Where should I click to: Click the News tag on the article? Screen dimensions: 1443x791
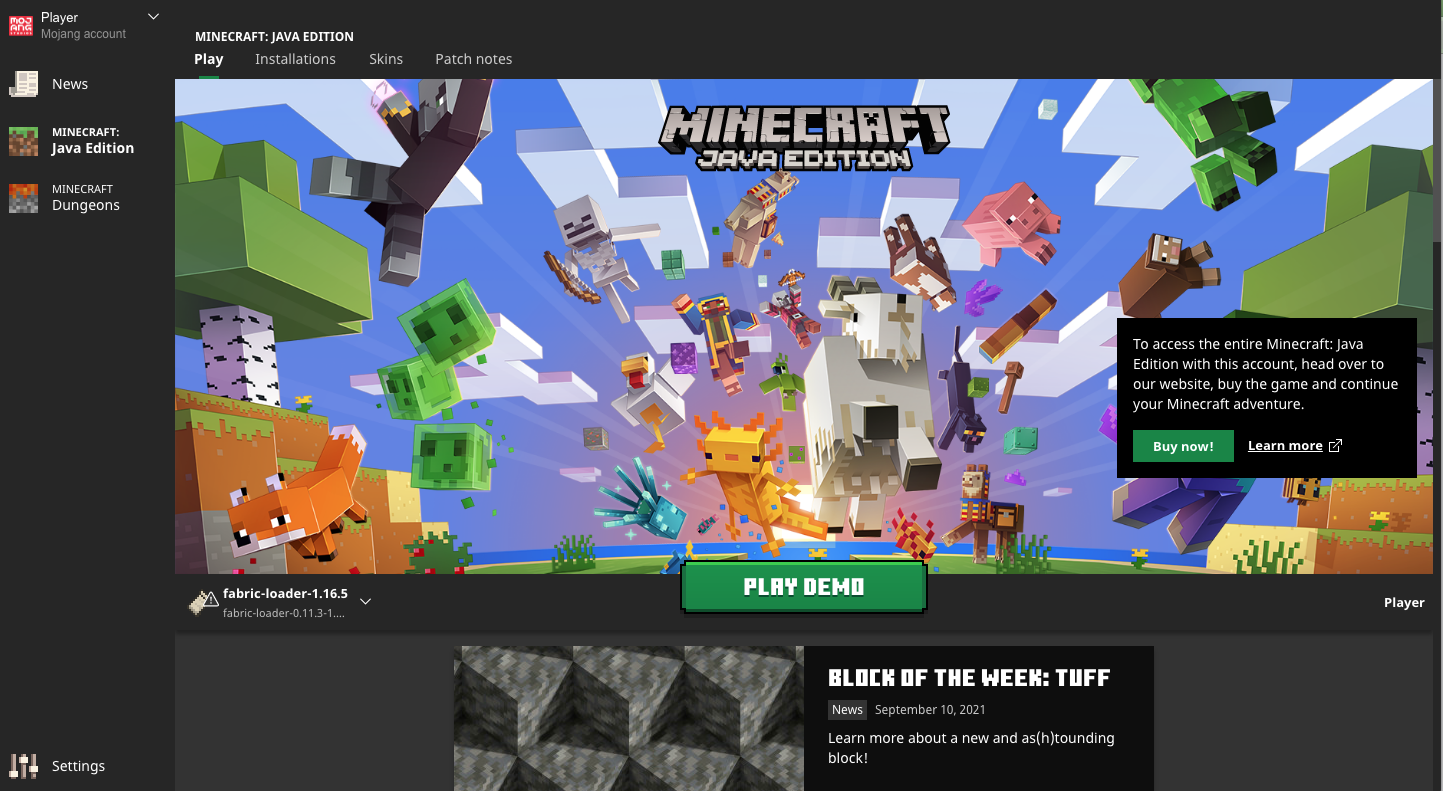(847, 710)
